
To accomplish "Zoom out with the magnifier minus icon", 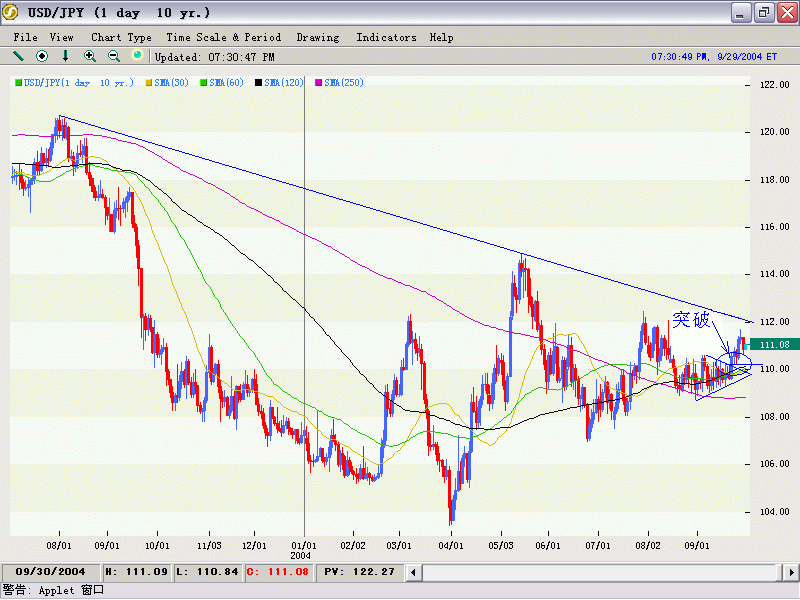I will 114,56.
